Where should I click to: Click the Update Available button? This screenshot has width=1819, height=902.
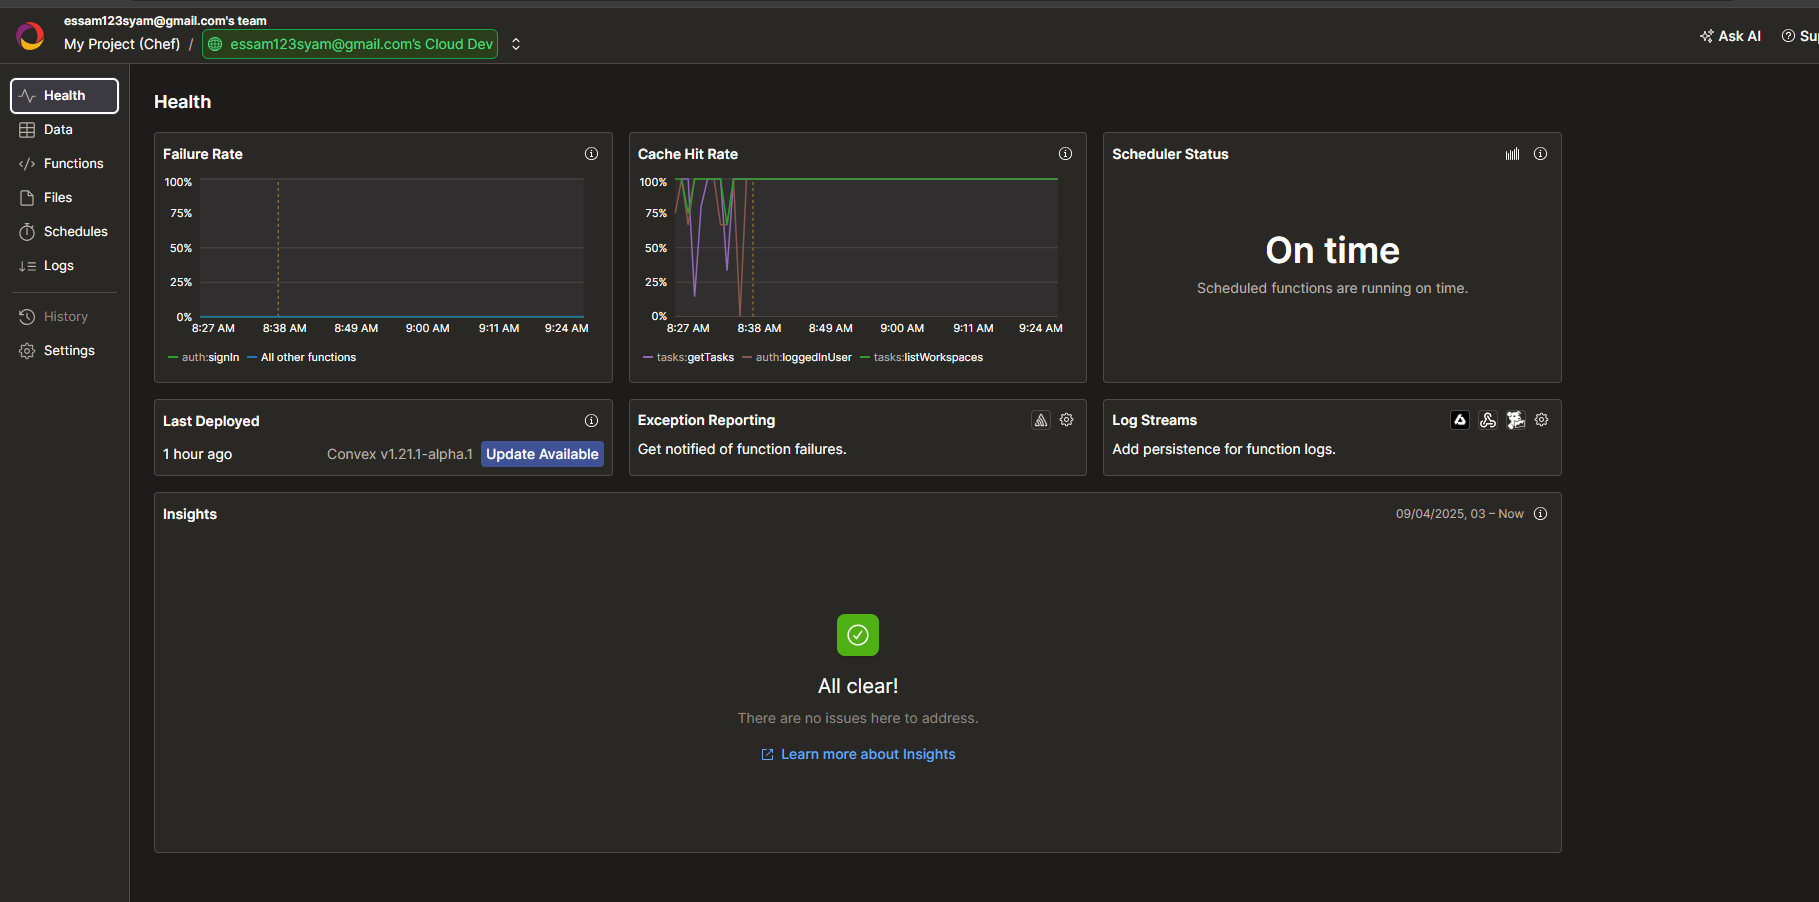coord(542,454)
